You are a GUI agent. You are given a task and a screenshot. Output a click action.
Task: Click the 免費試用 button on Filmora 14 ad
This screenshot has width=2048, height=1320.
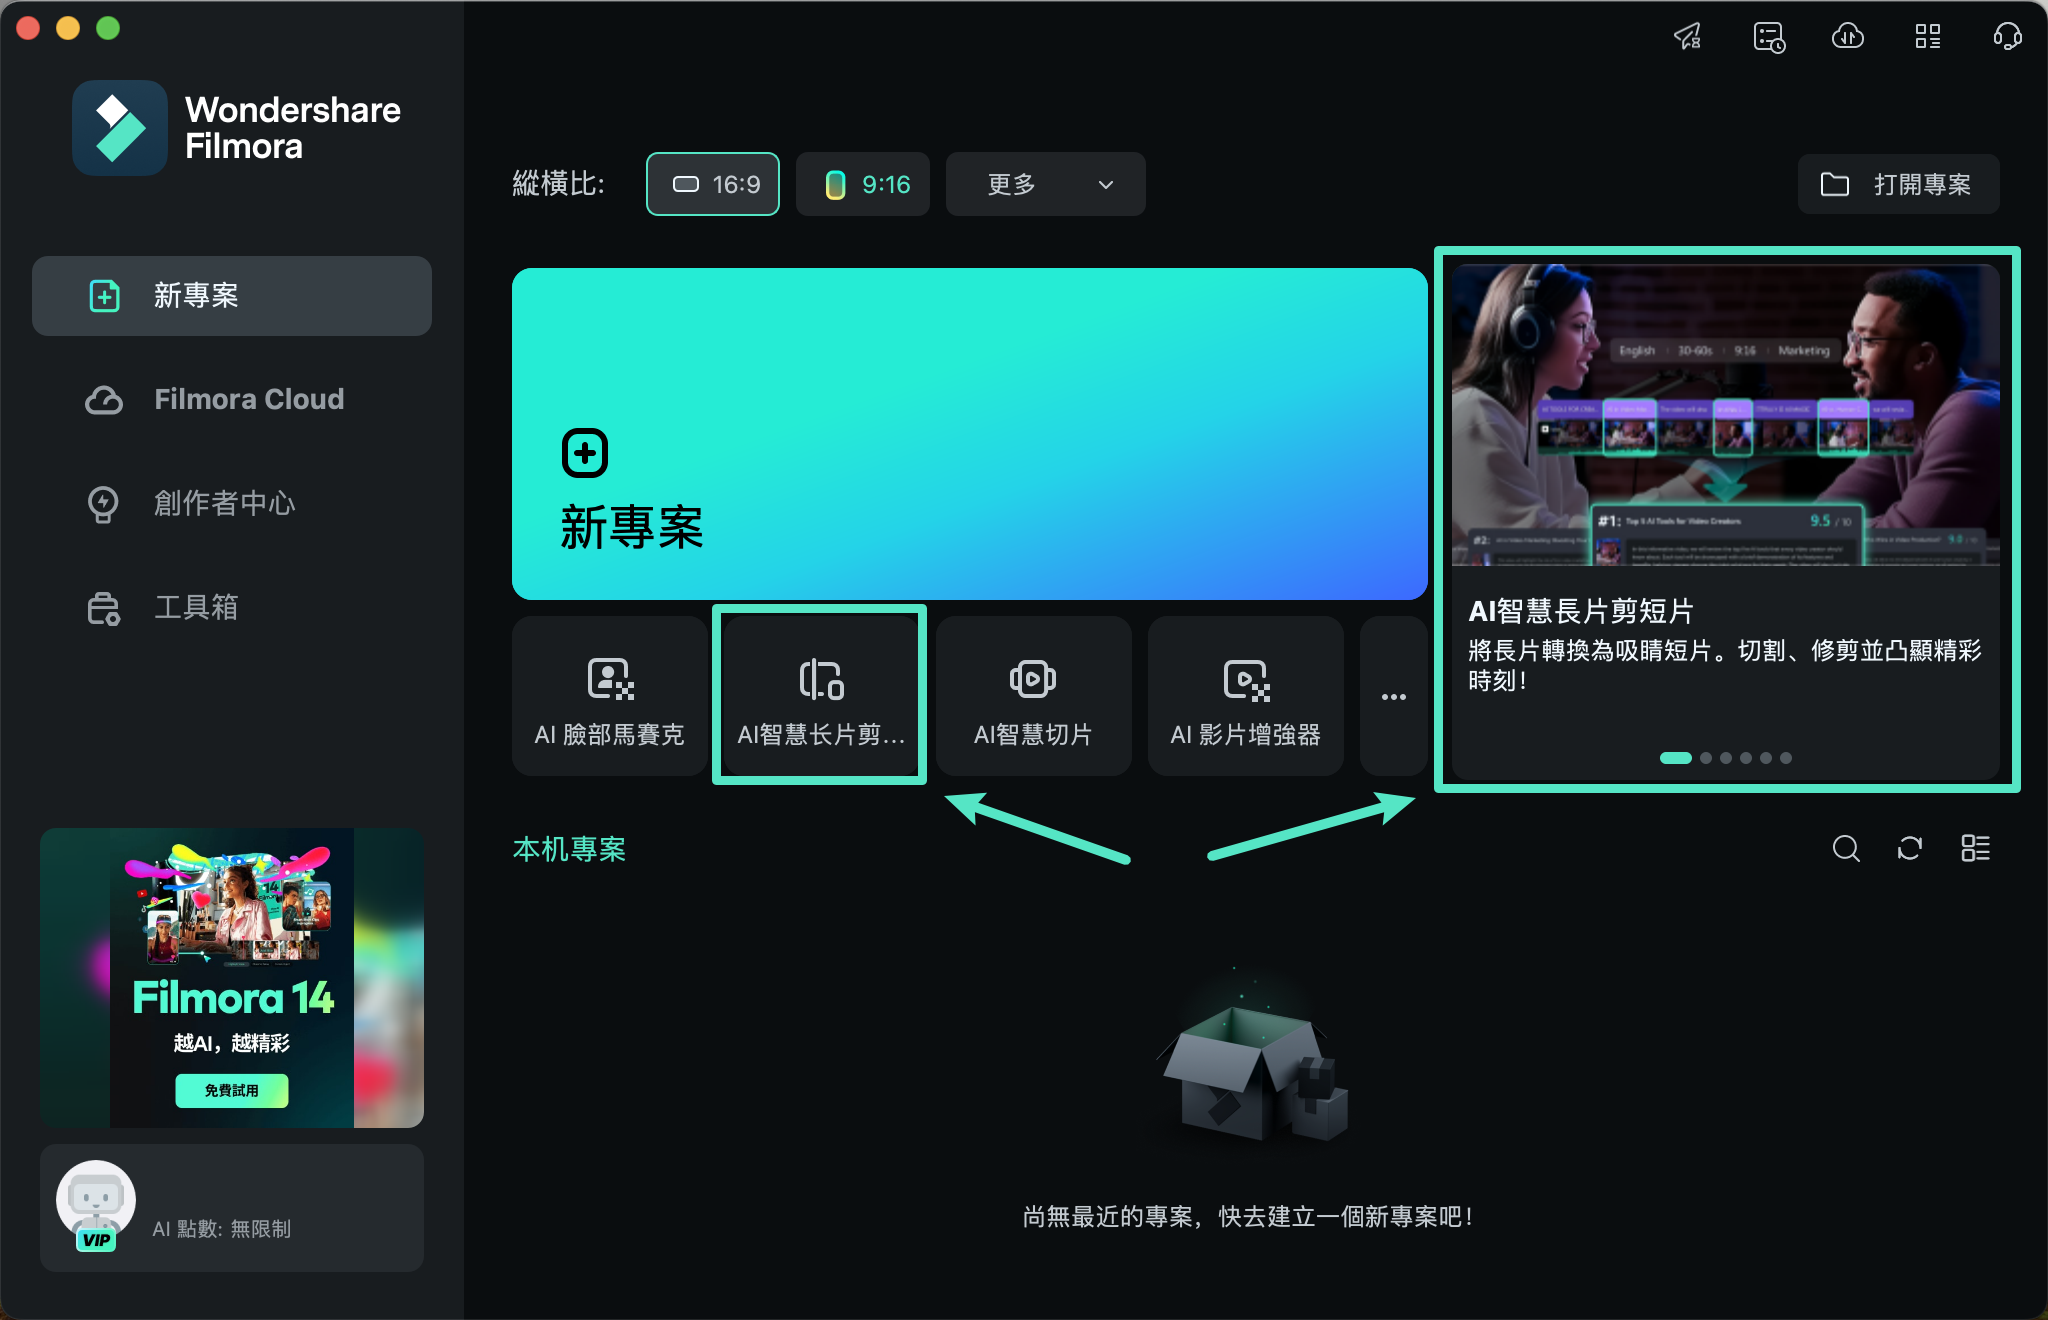[232, 1090]
